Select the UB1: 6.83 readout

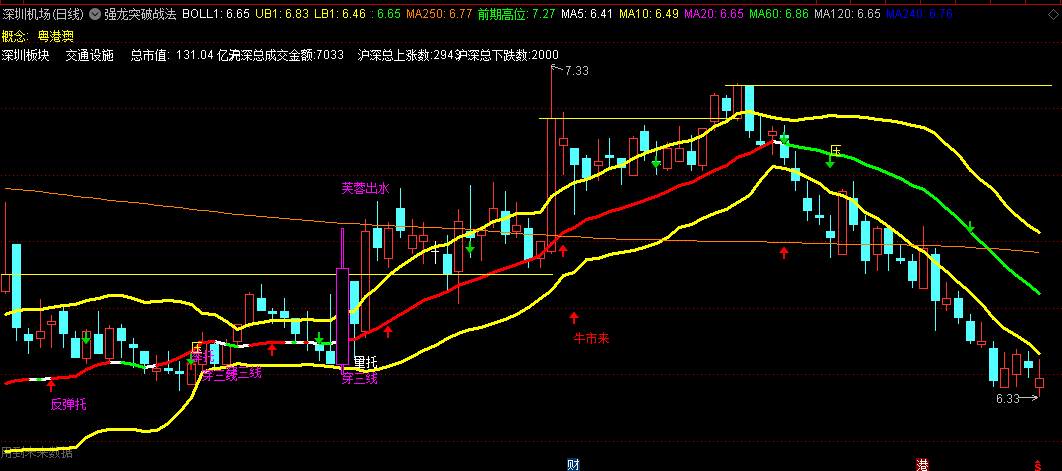pyautogui.click(x=283, y=14)
